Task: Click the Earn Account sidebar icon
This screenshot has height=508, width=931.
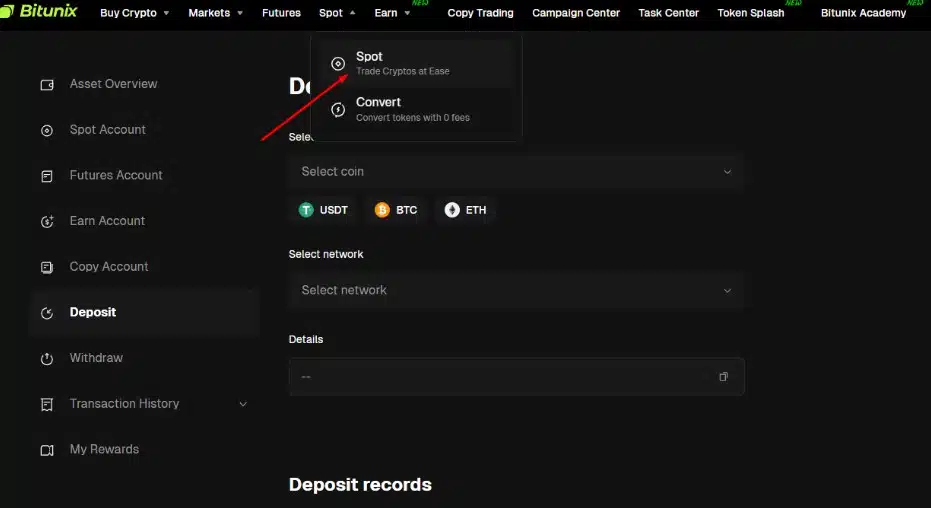Action: (47, 221)
